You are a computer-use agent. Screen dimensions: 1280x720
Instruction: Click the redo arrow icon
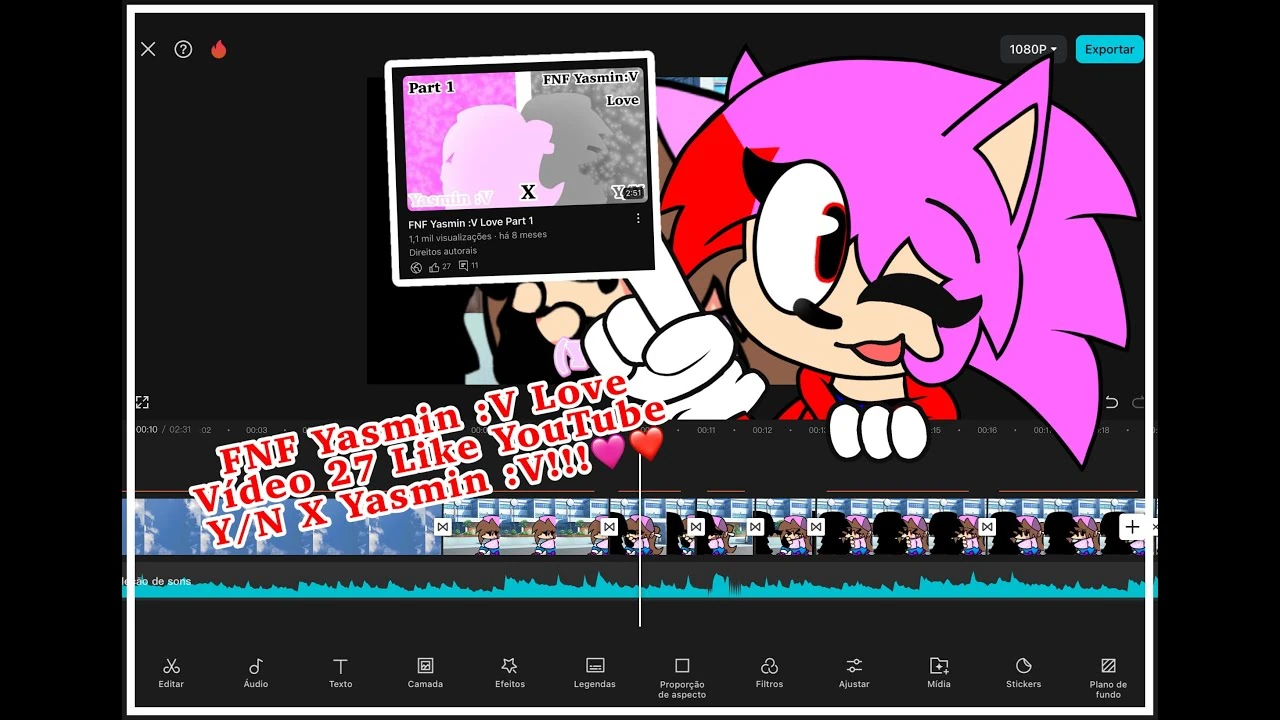[x=1138, y=401]
